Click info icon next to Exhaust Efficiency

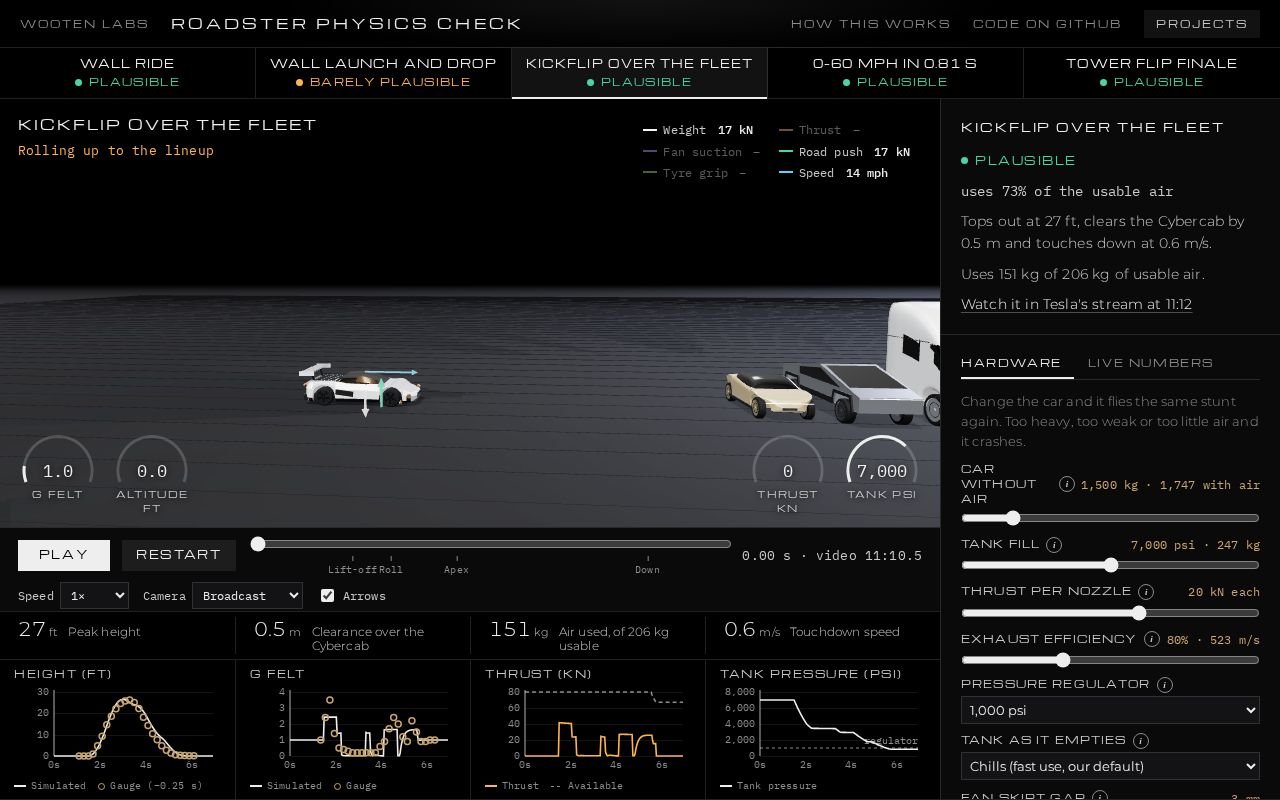tap(1152, 639)
